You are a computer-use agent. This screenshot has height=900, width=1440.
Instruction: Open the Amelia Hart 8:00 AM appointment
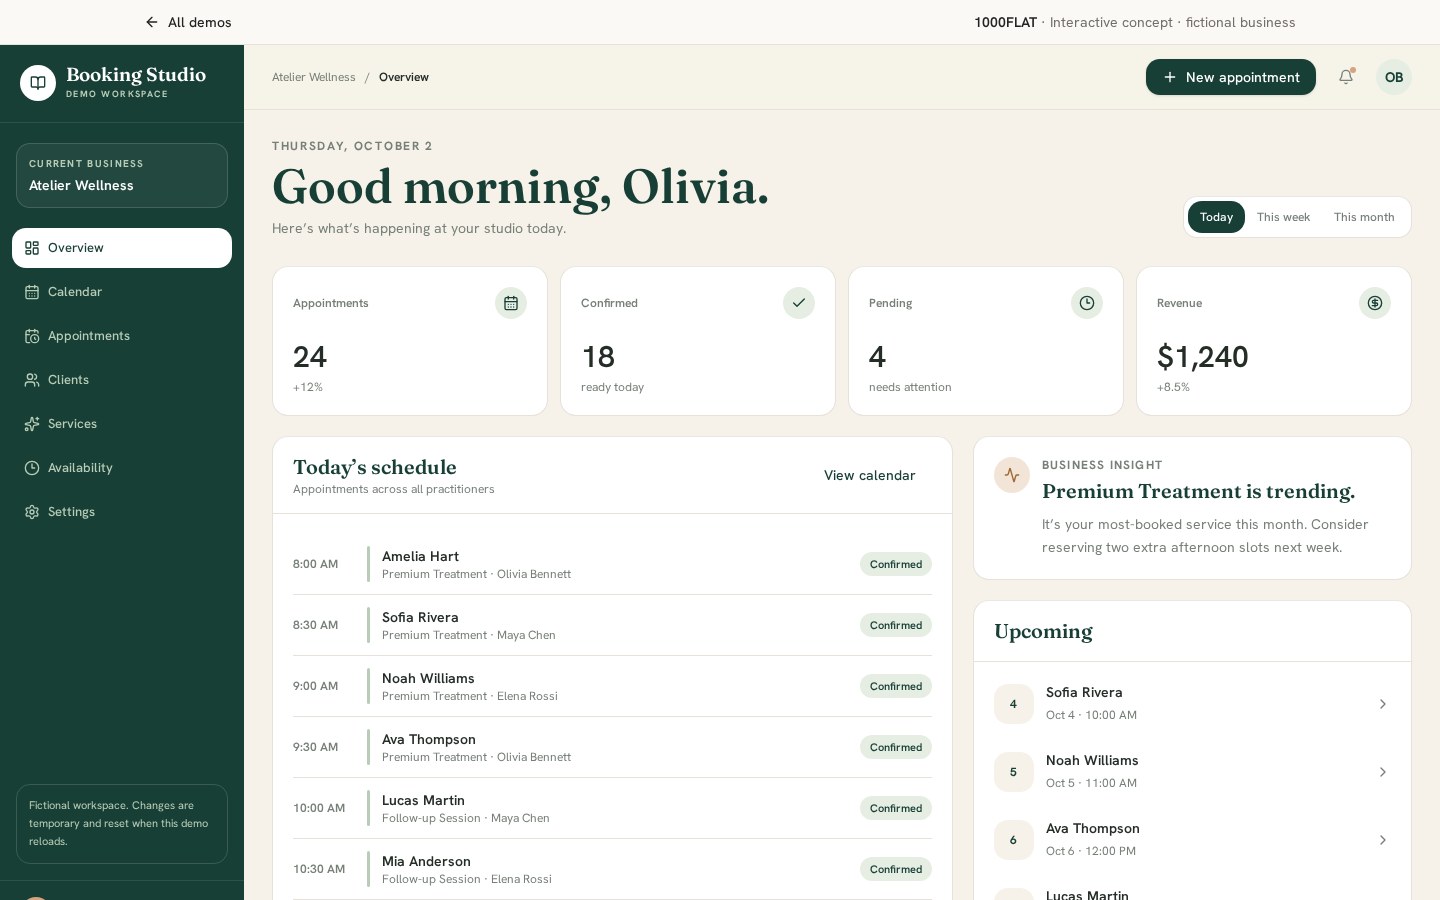coord(612,564)
